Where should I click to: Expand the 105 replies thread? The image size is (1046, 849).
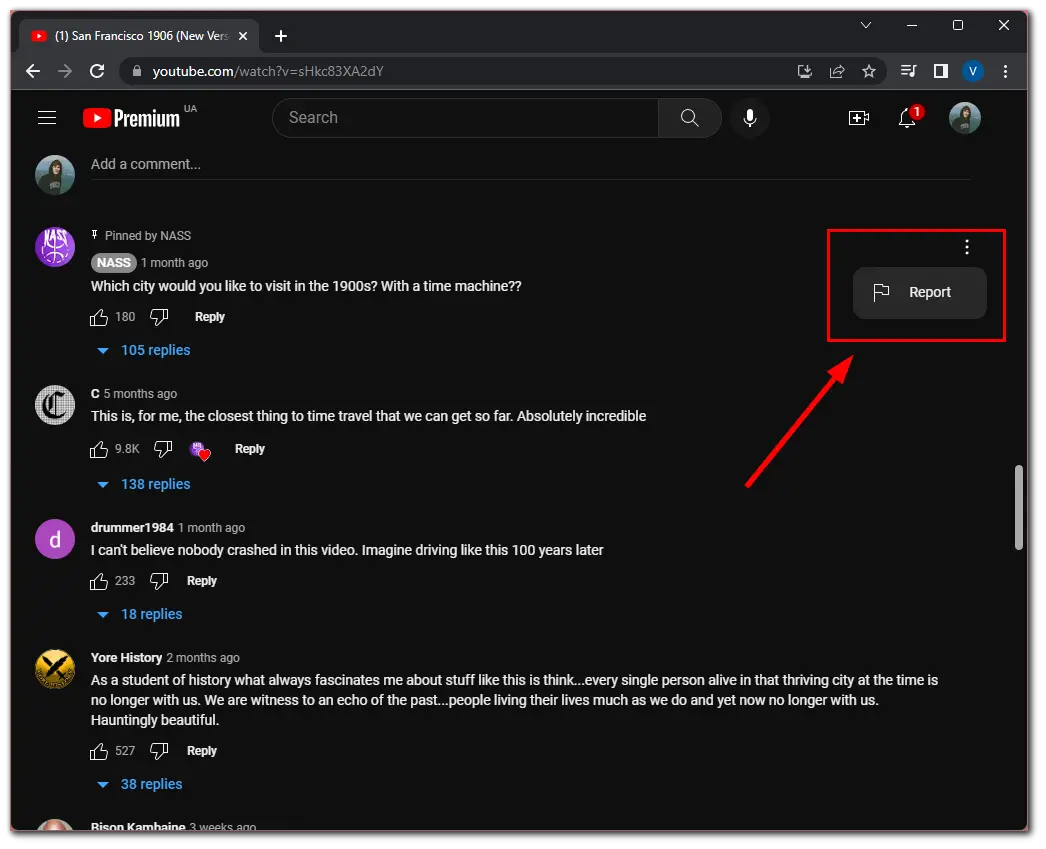tap(144, 350)
